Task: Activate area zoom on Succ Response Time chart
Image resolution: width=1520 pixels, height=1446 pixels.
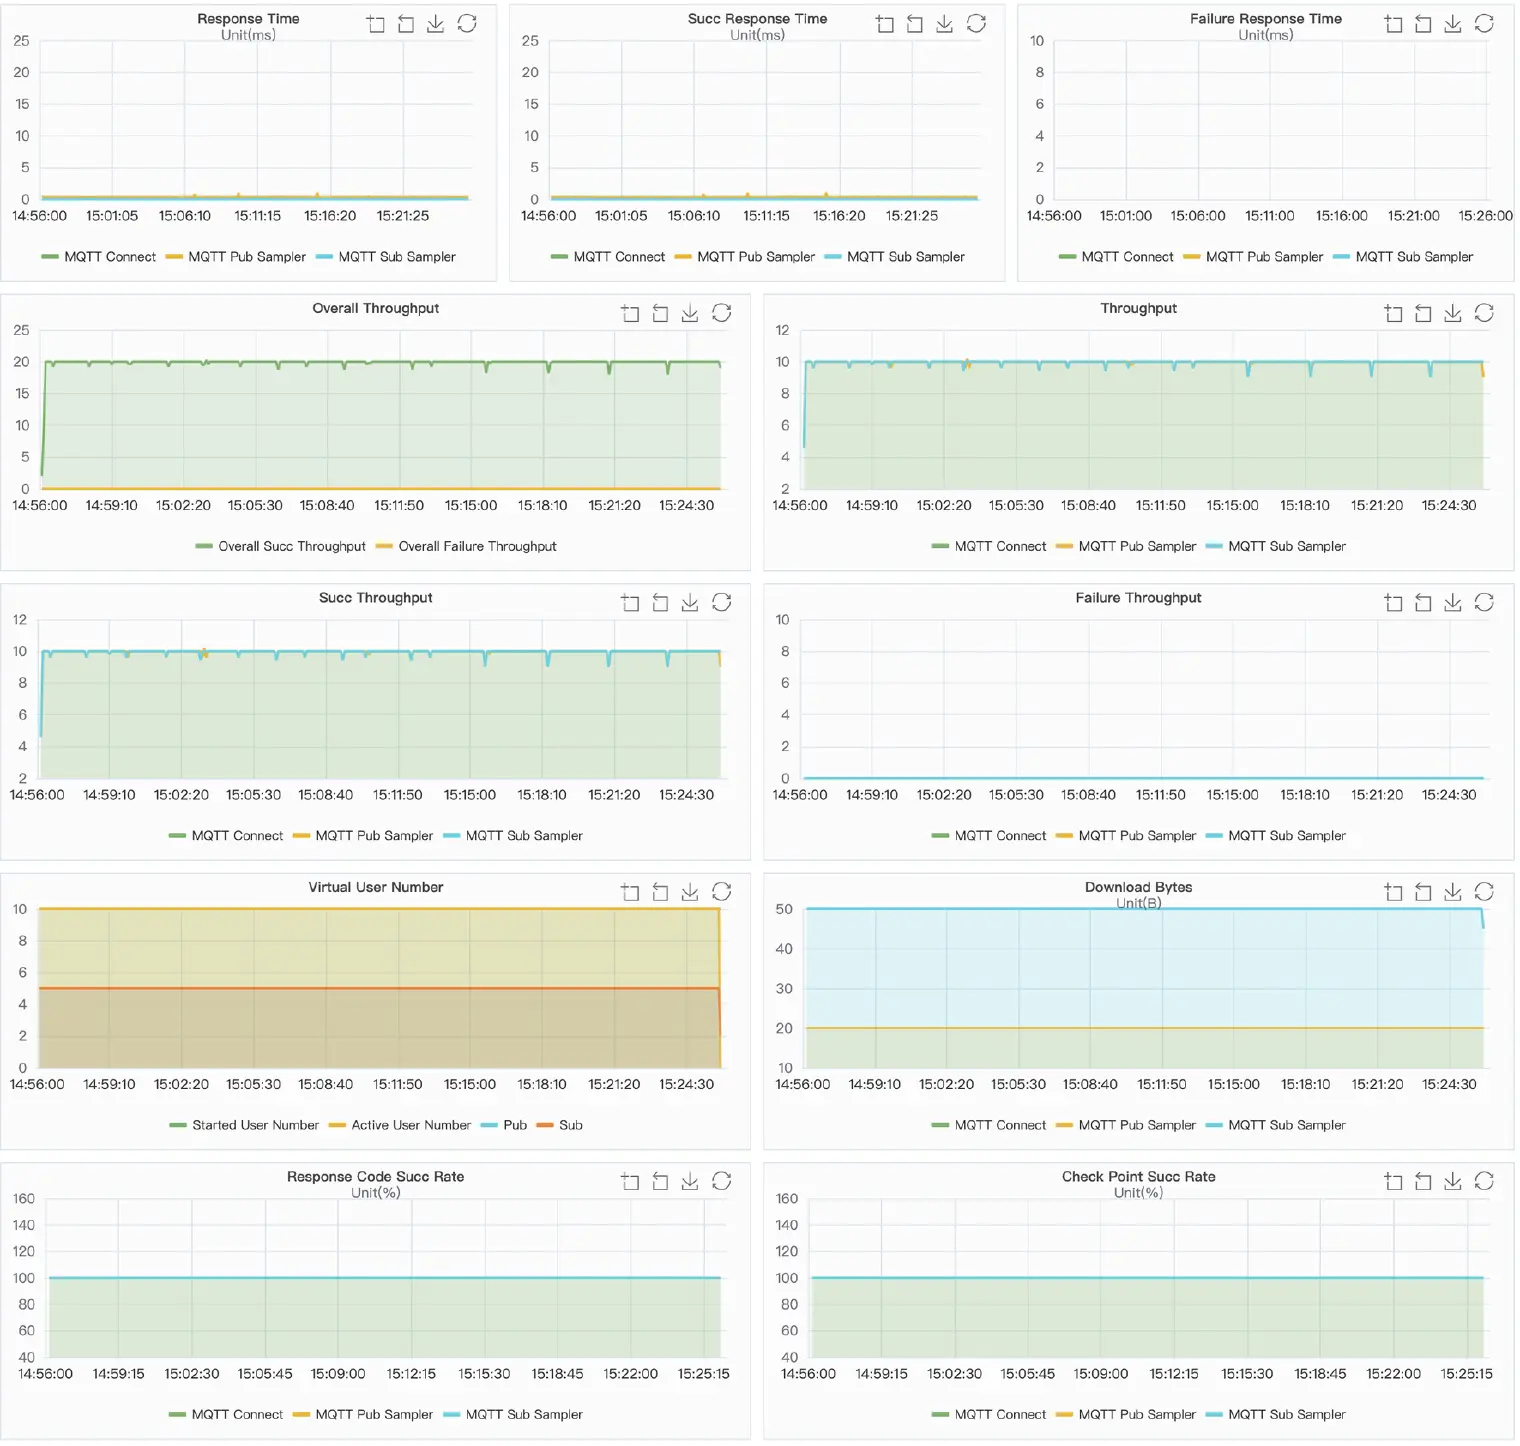Action: click(x=885, y=24)
